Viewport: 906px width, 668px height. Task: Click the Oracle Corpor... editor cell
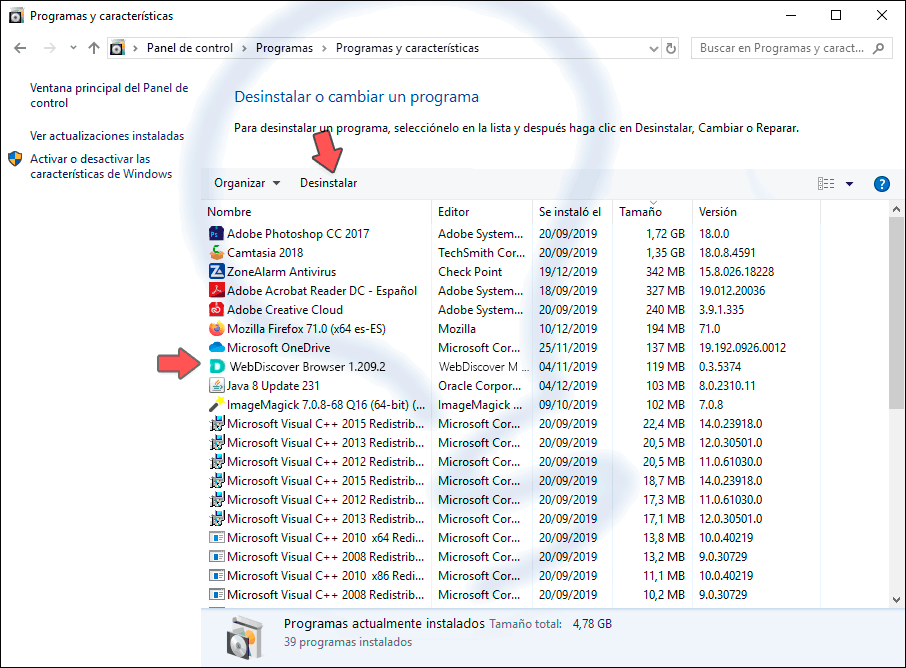click(479, 385)
